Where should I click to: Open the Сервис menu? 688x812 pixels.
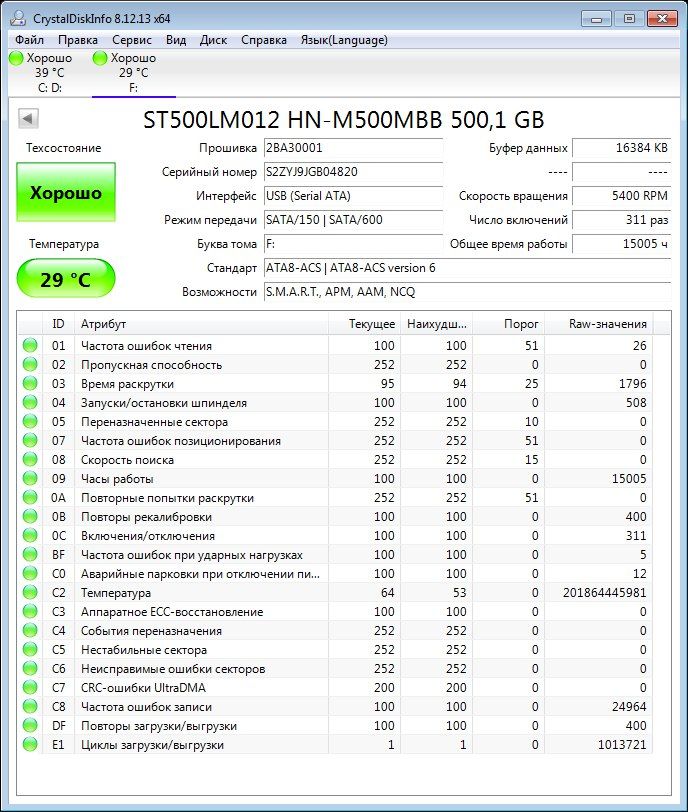(x=132, y=40)
